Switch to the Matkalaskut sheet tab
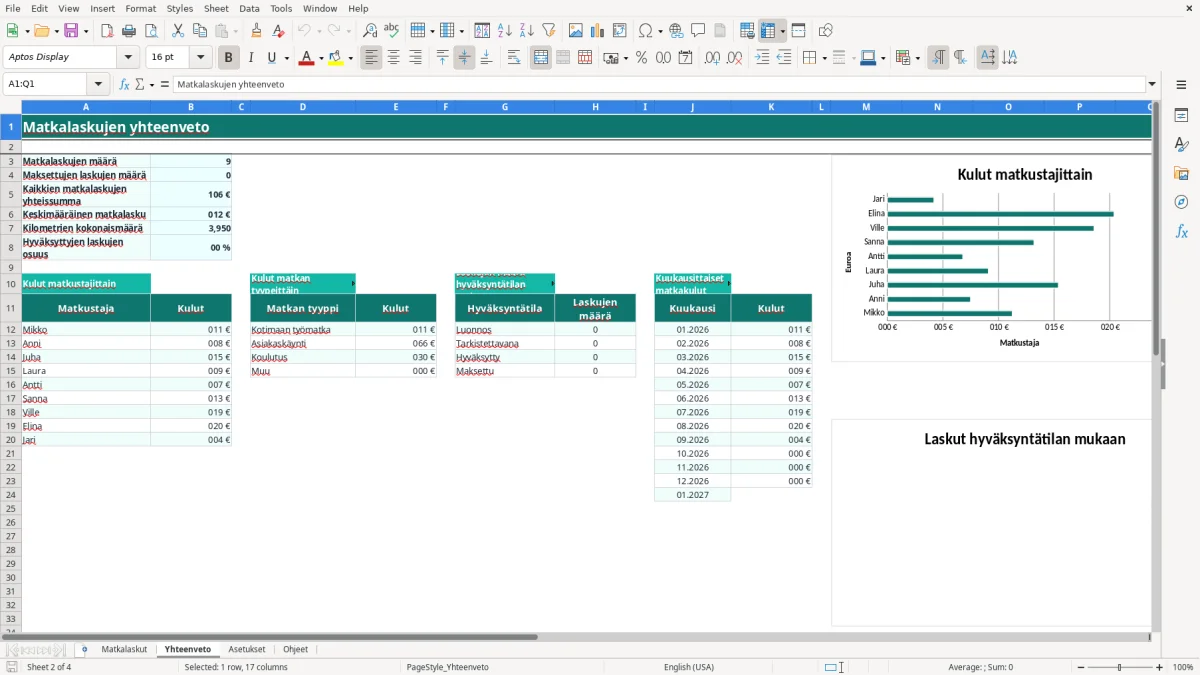 coord(124,649)
